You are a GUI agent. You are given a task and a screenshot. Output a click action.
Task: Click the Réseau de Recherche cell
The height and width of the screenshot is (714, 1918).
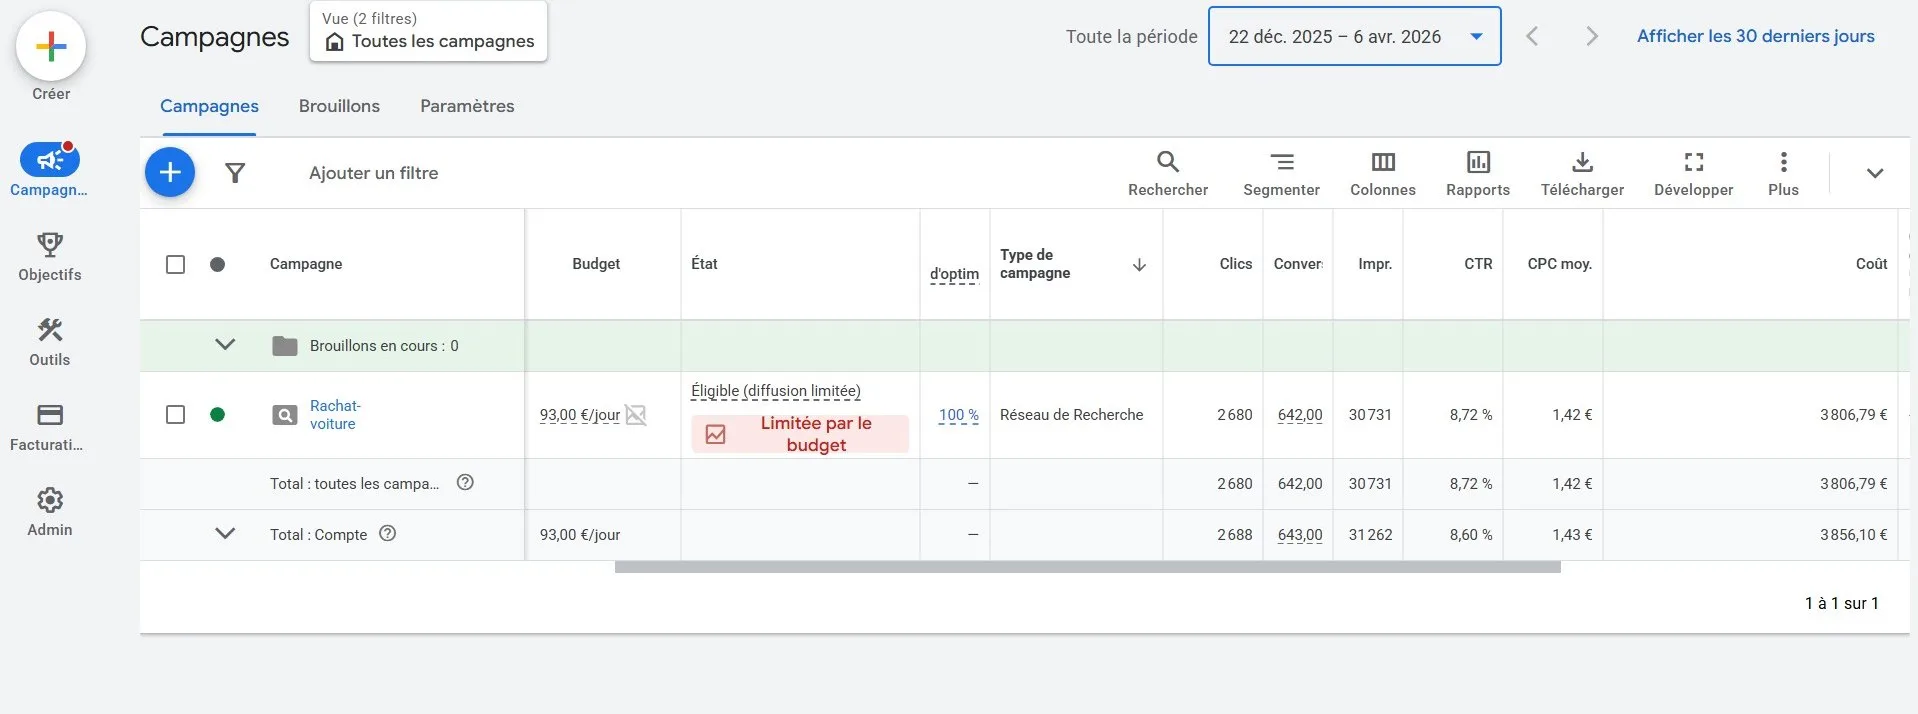pyautogui.click(x=1071, y=414)
